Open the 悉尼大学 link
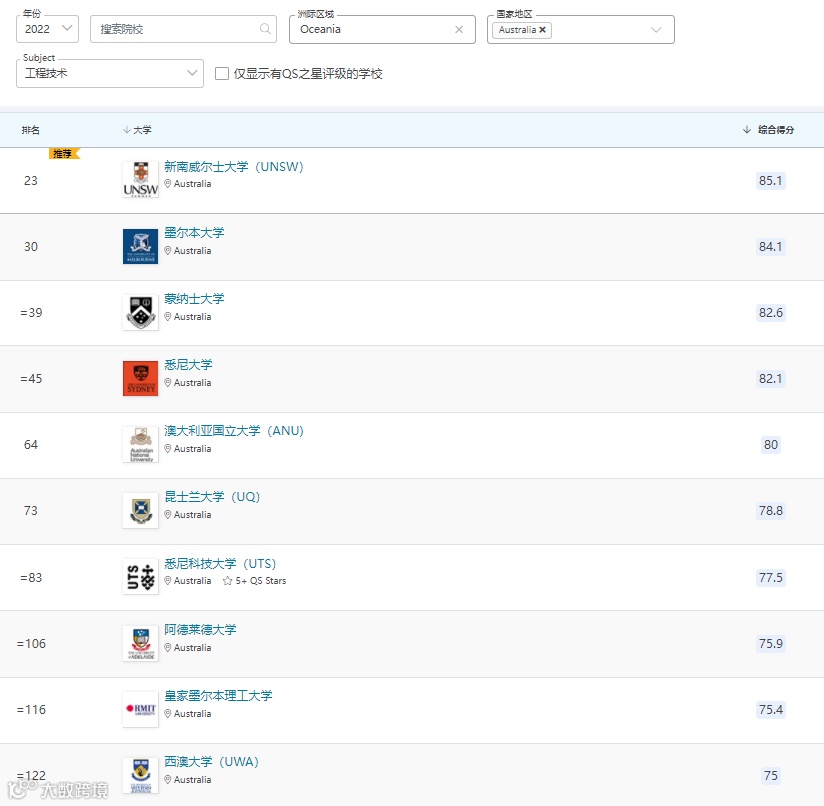The image size is (824, 806). [x=188, y=365]
